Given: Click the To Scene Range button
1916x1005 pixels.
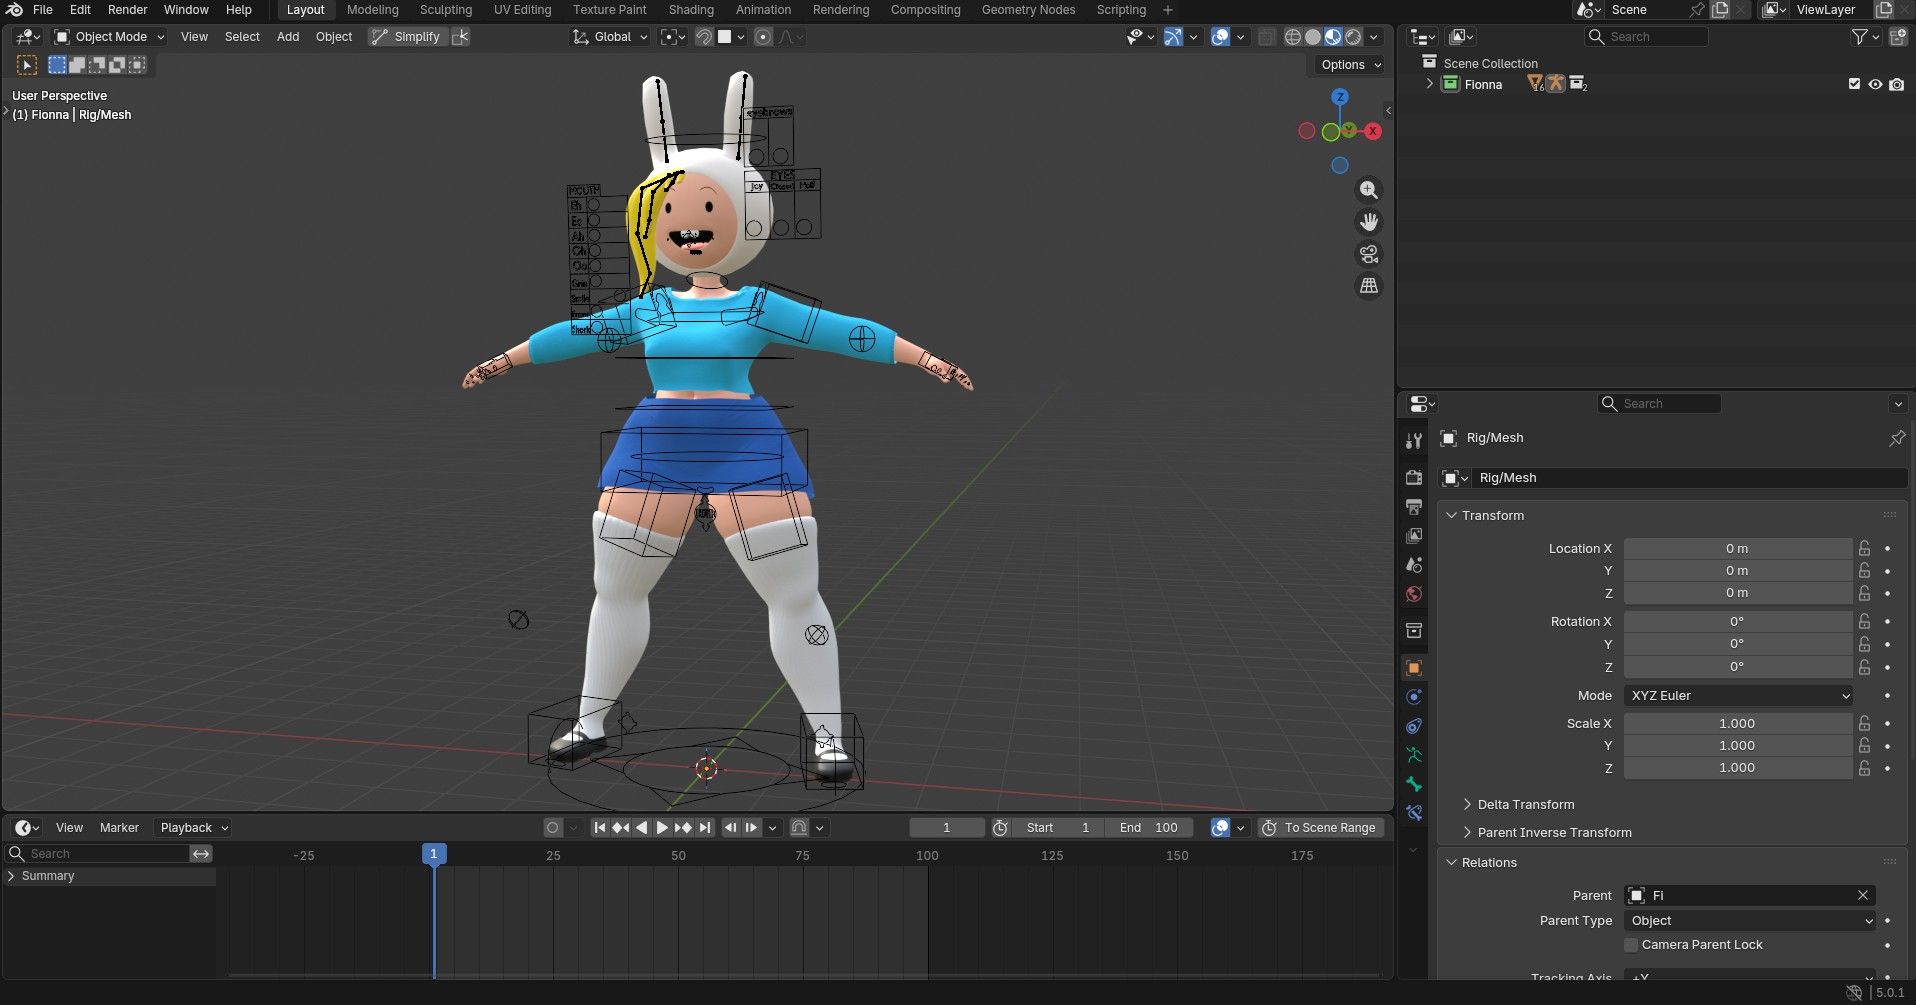Looking at the screenshot, I should point(1320,828).
